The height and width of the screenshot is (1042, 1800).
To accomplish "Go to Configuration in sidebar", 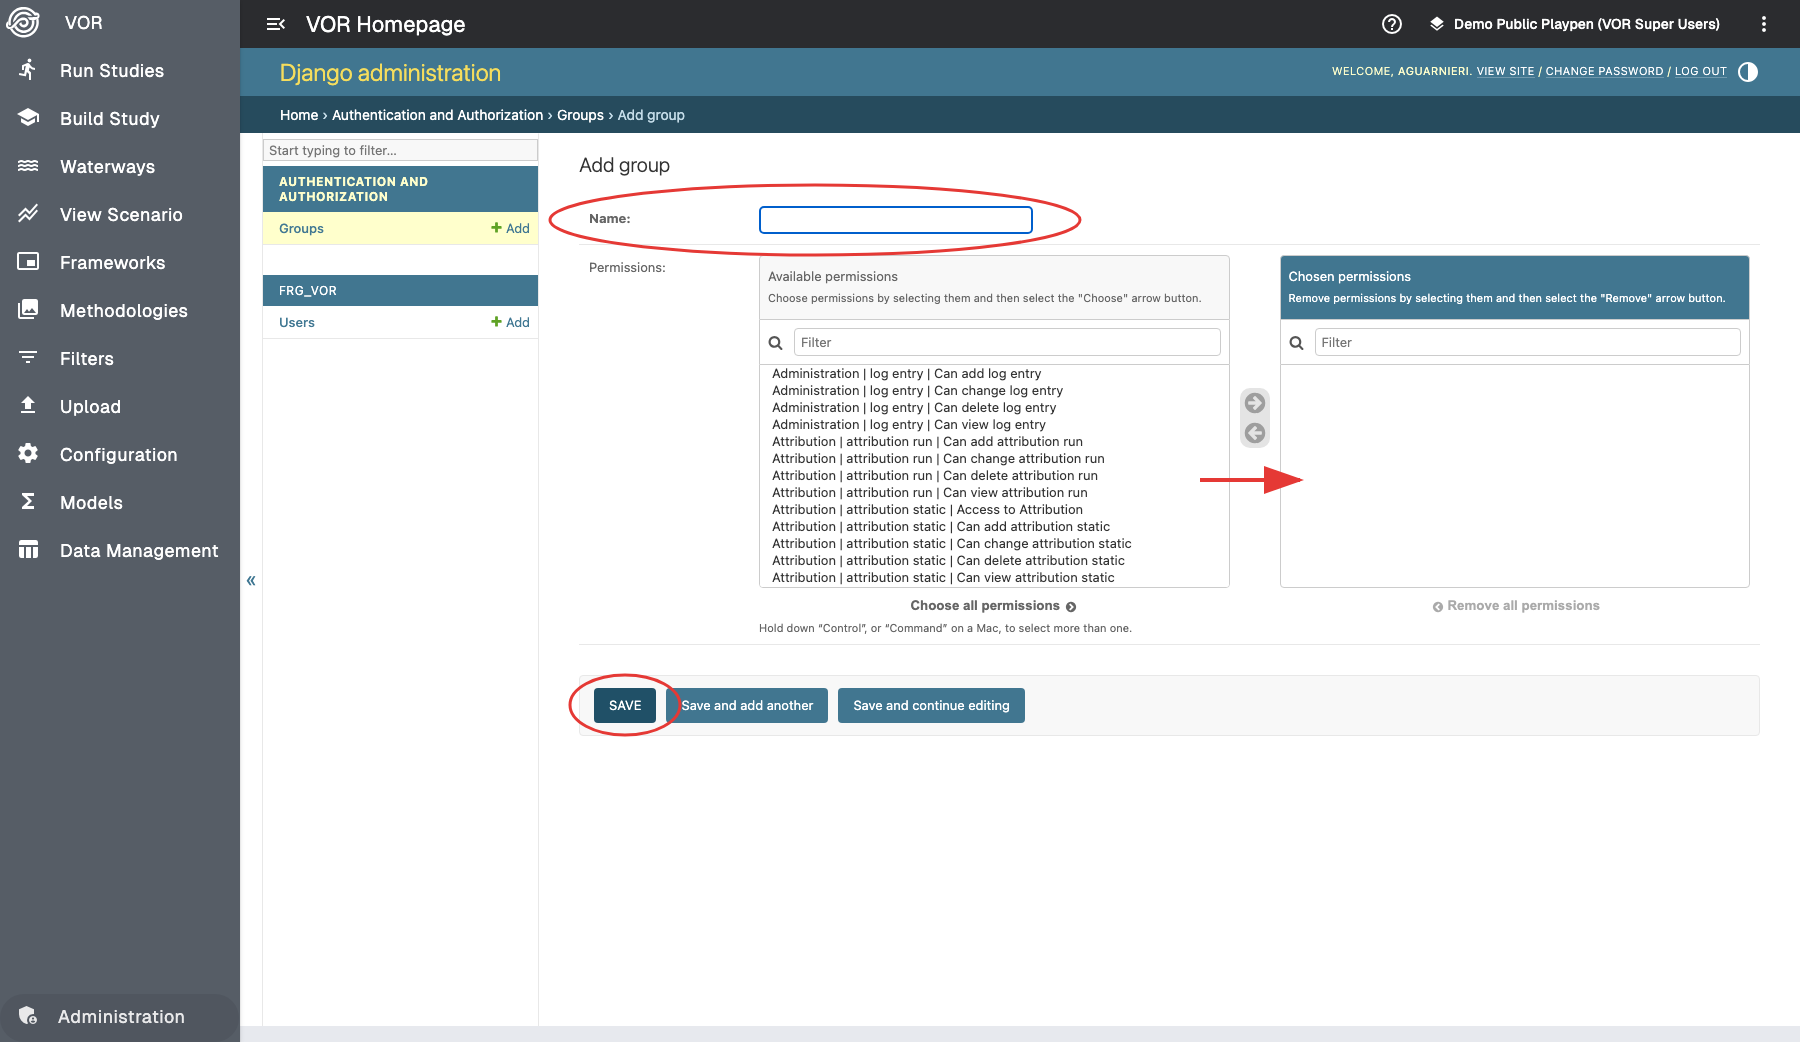I will [x=118, y=455].
